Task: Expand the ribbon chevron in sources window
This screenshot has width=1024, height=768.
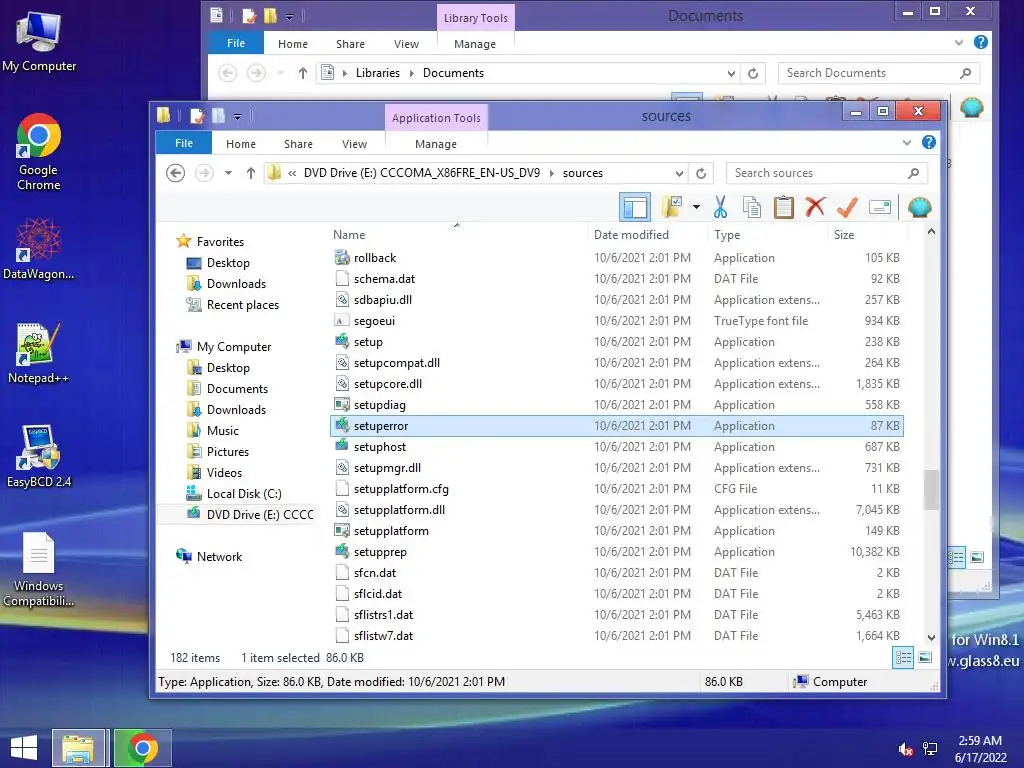Action: click(x=906, y=142)
